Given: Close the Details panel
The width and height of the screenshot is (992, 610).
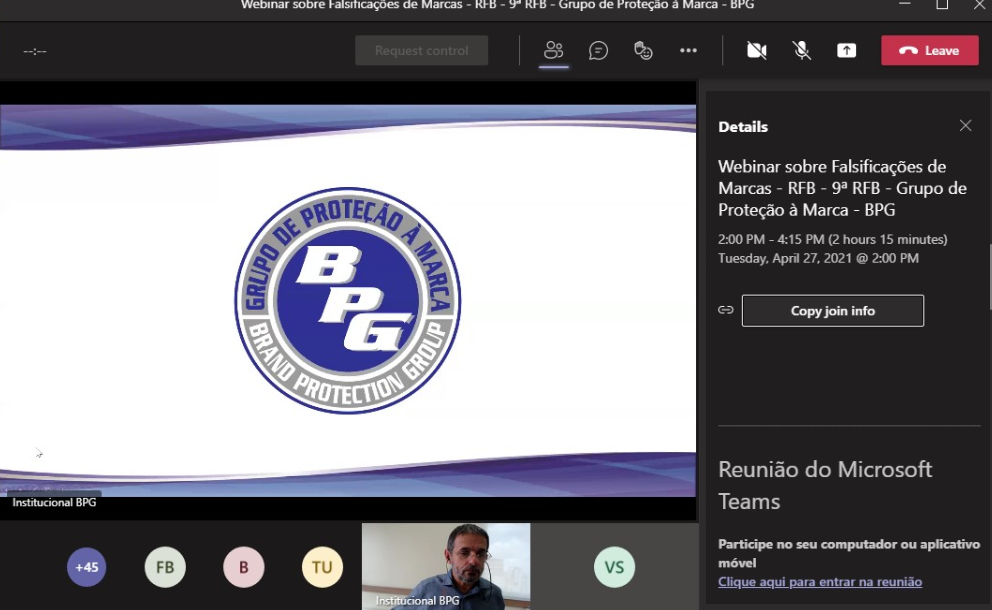Looking at the screenshot, I should pos(965,126).
